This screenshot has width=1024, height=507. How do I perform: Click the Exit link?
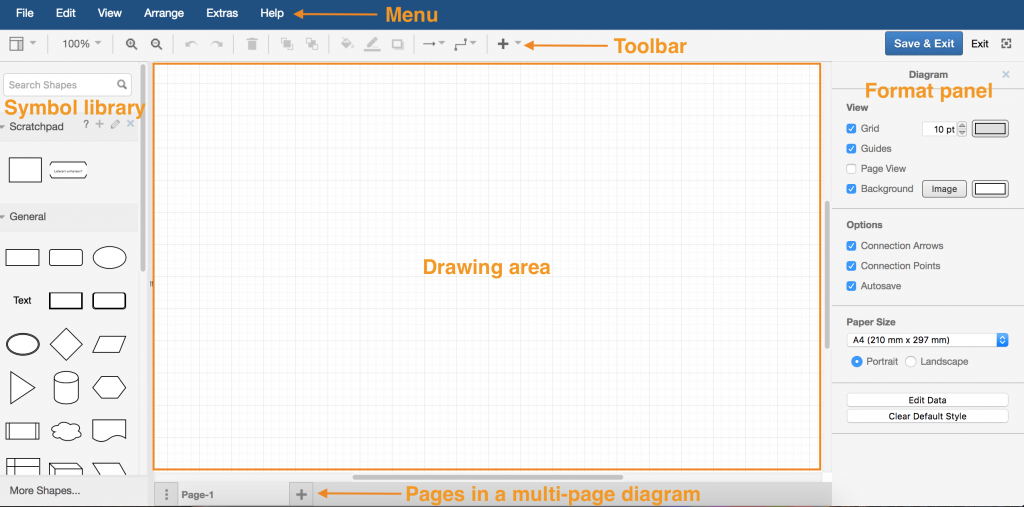(x=980, y=44)
